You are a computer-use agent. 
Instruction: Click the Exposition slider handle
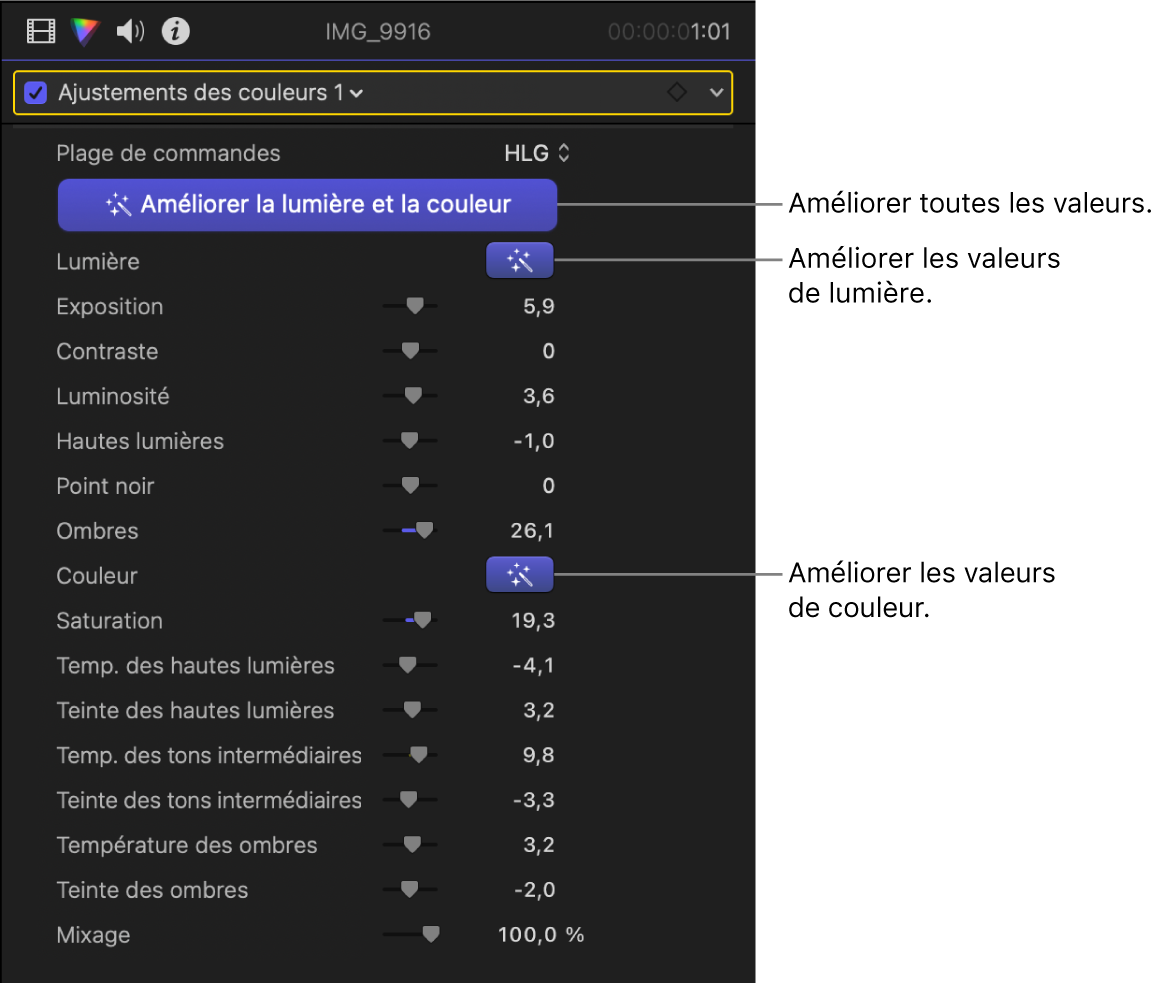[415, 306]
